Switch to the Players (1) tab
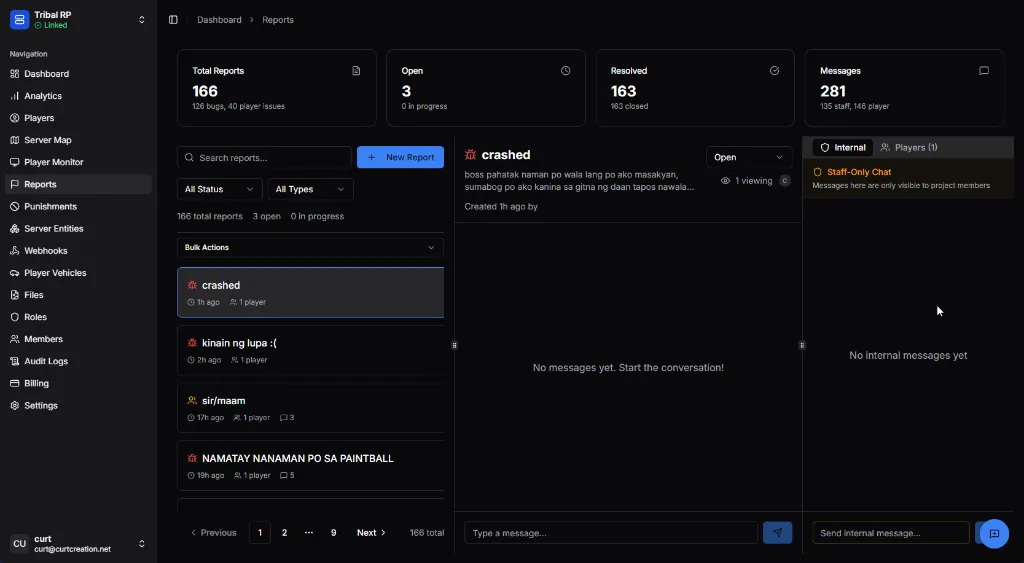The height and width of the screenshot is (563, 1024). pyautogui.click(x=908, y=148)
